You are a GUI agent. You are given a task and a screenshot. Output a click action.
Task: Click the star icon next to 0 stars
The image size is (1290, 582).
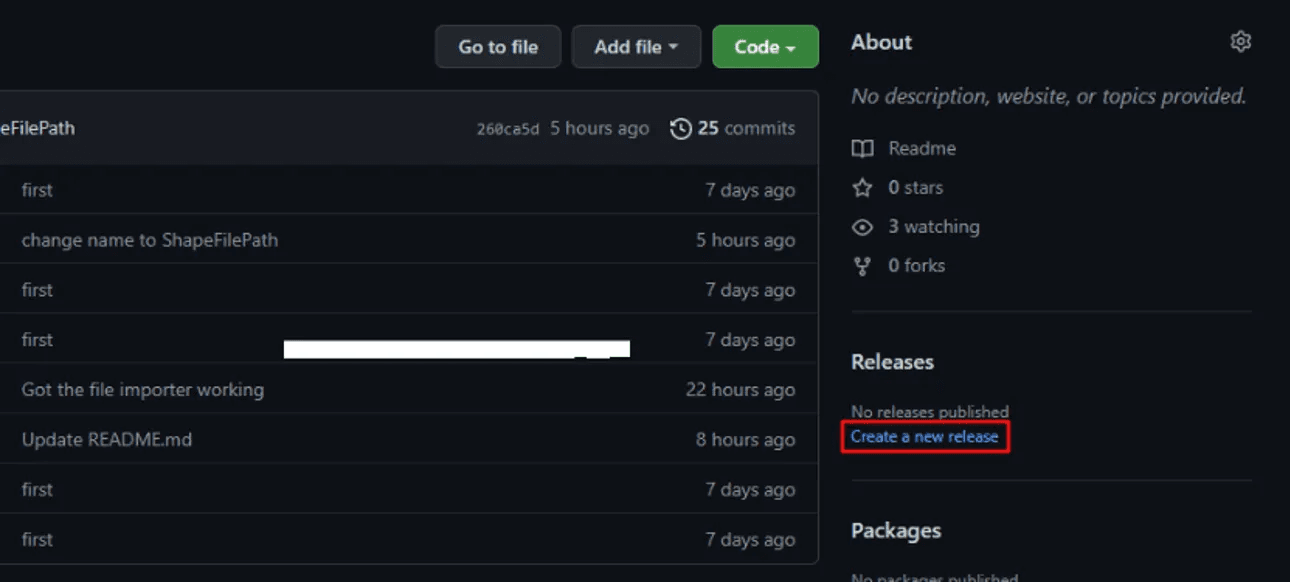(862, 188)
